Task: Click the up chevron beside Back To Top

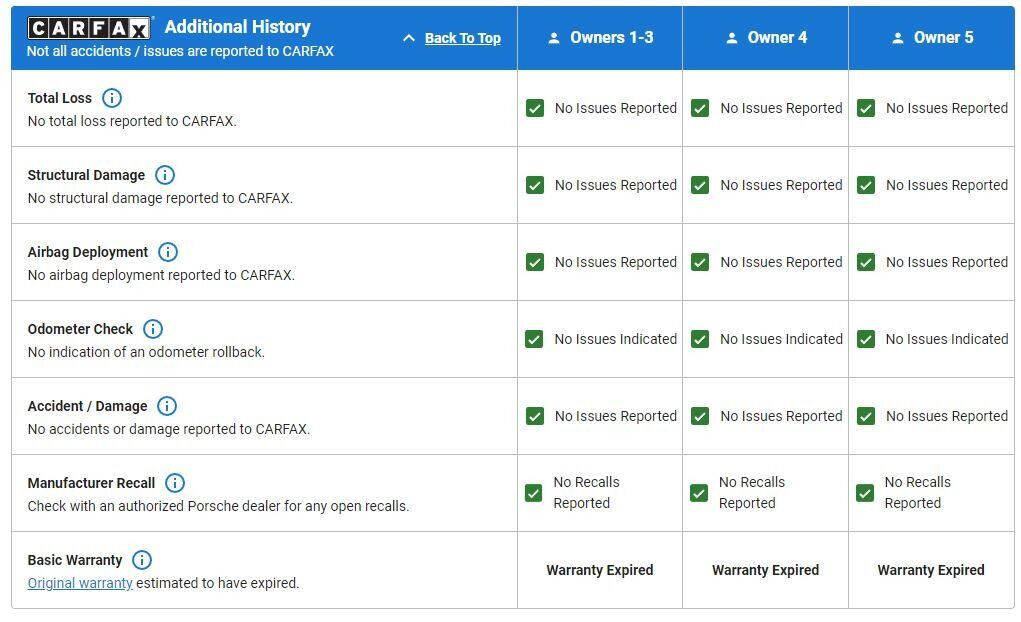Action: (x=408, y=38)
